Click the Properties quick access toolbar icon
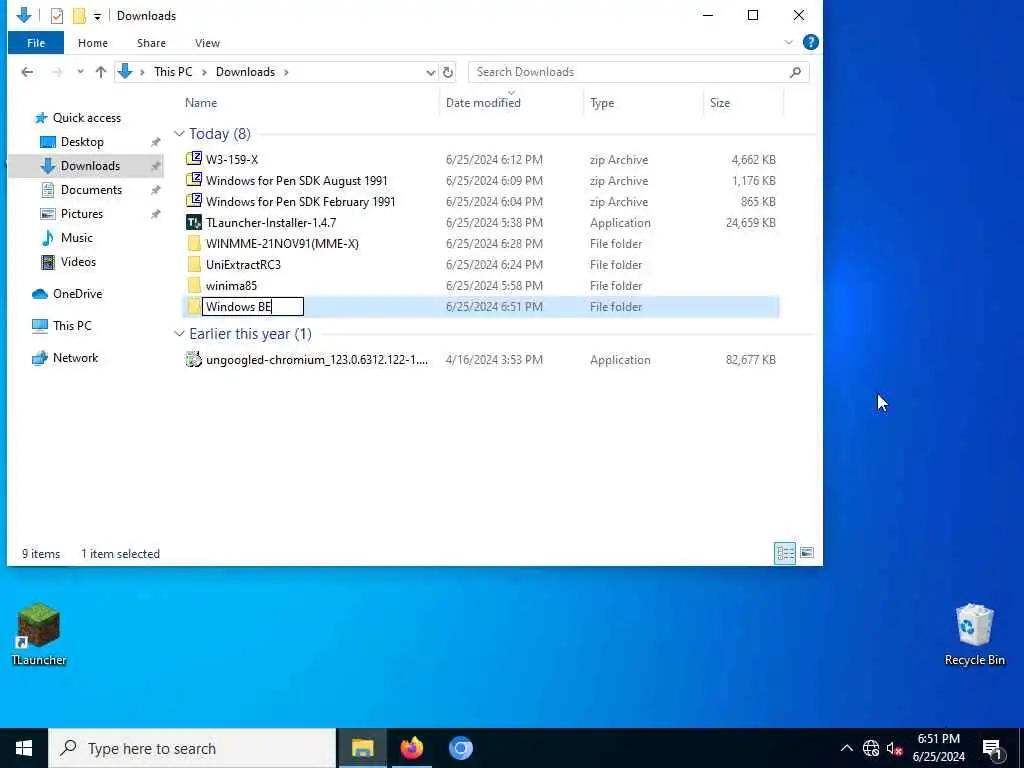This screenshot has height=768, width=1024. (x=57, y=16)
